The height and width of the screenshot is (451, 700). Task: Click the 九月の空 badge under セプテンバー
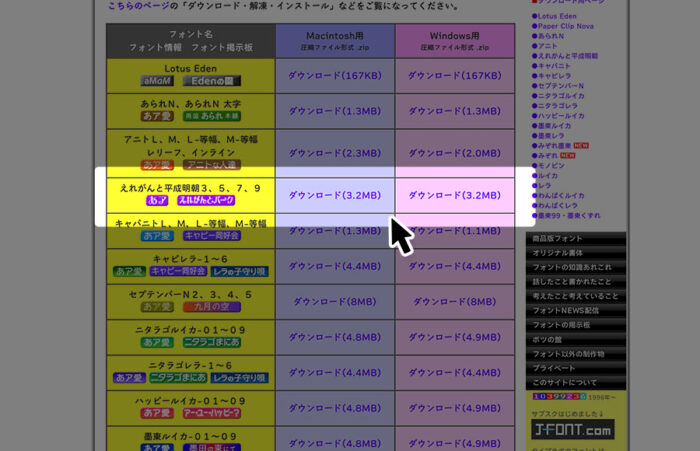coord(208,306)
